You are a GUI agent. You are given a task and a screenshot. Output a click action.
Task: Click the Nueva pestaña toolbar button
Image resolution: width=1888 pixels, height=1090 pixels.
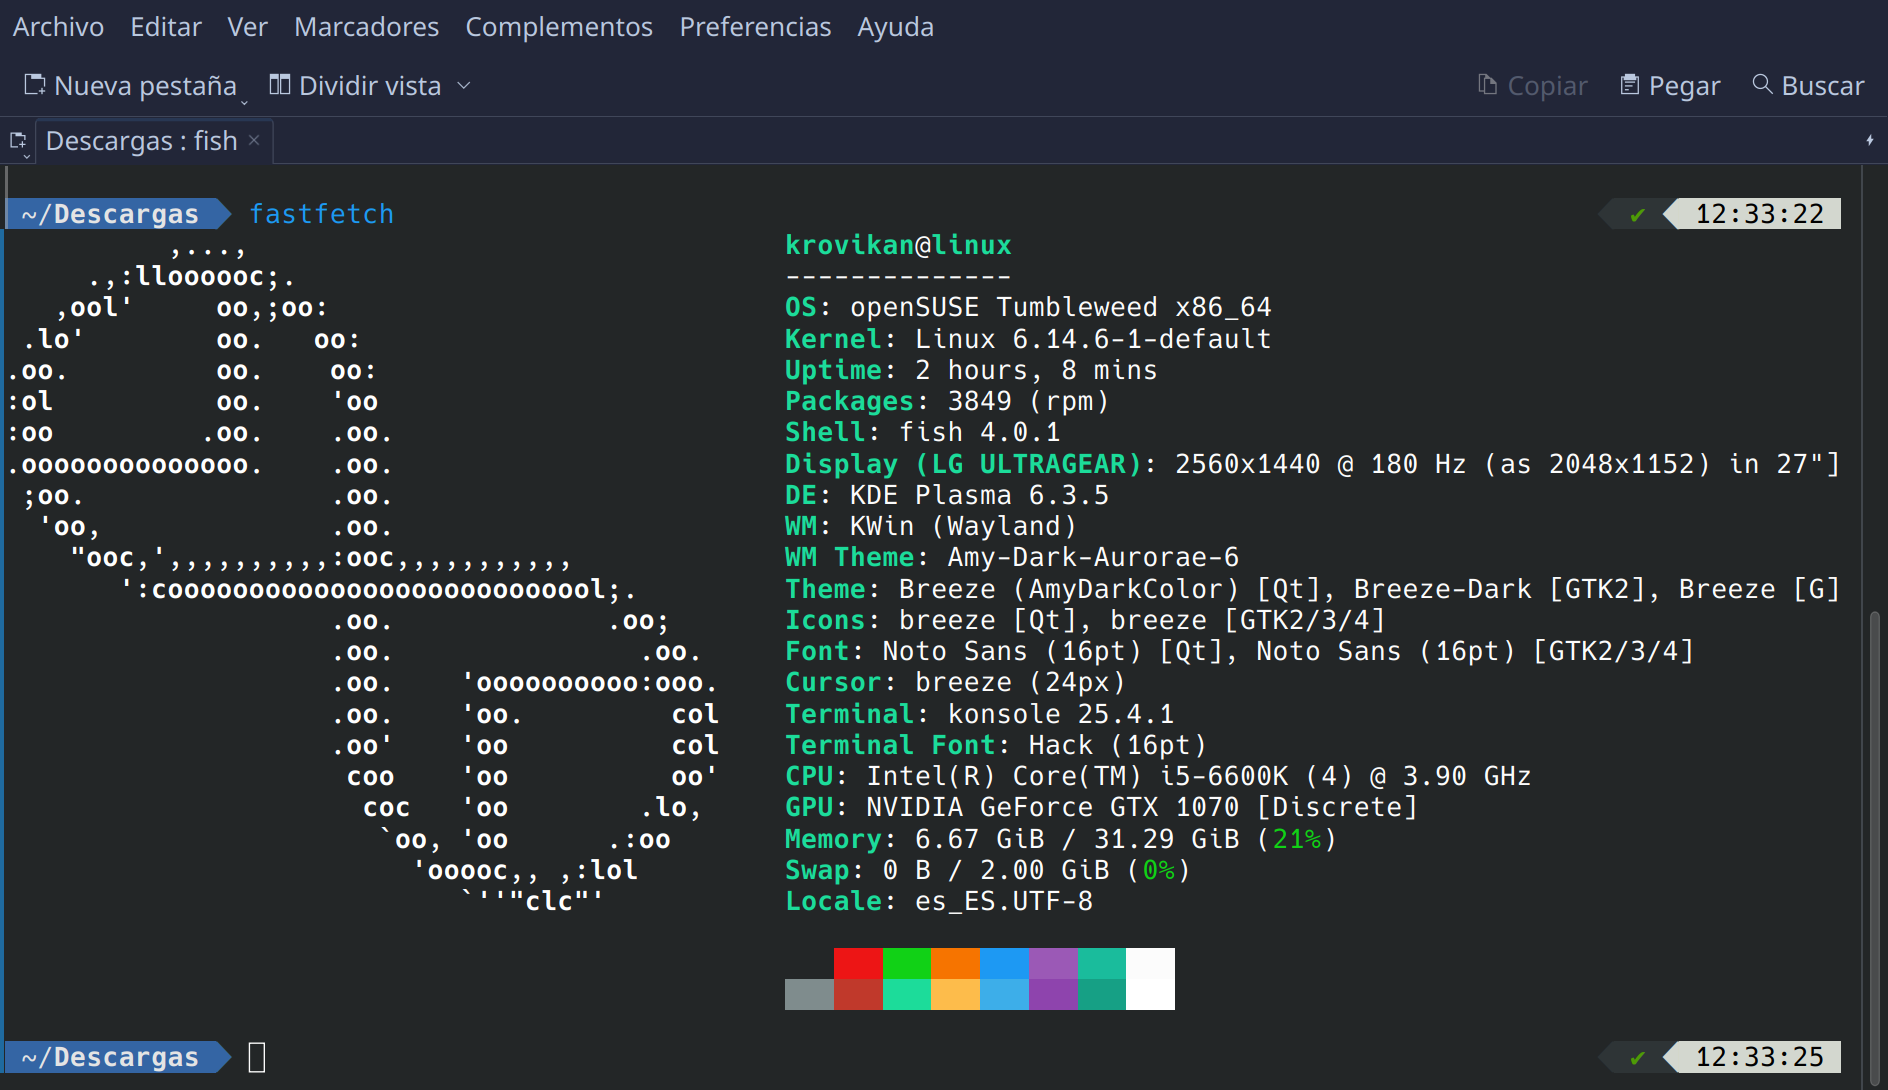click(134, 86)
